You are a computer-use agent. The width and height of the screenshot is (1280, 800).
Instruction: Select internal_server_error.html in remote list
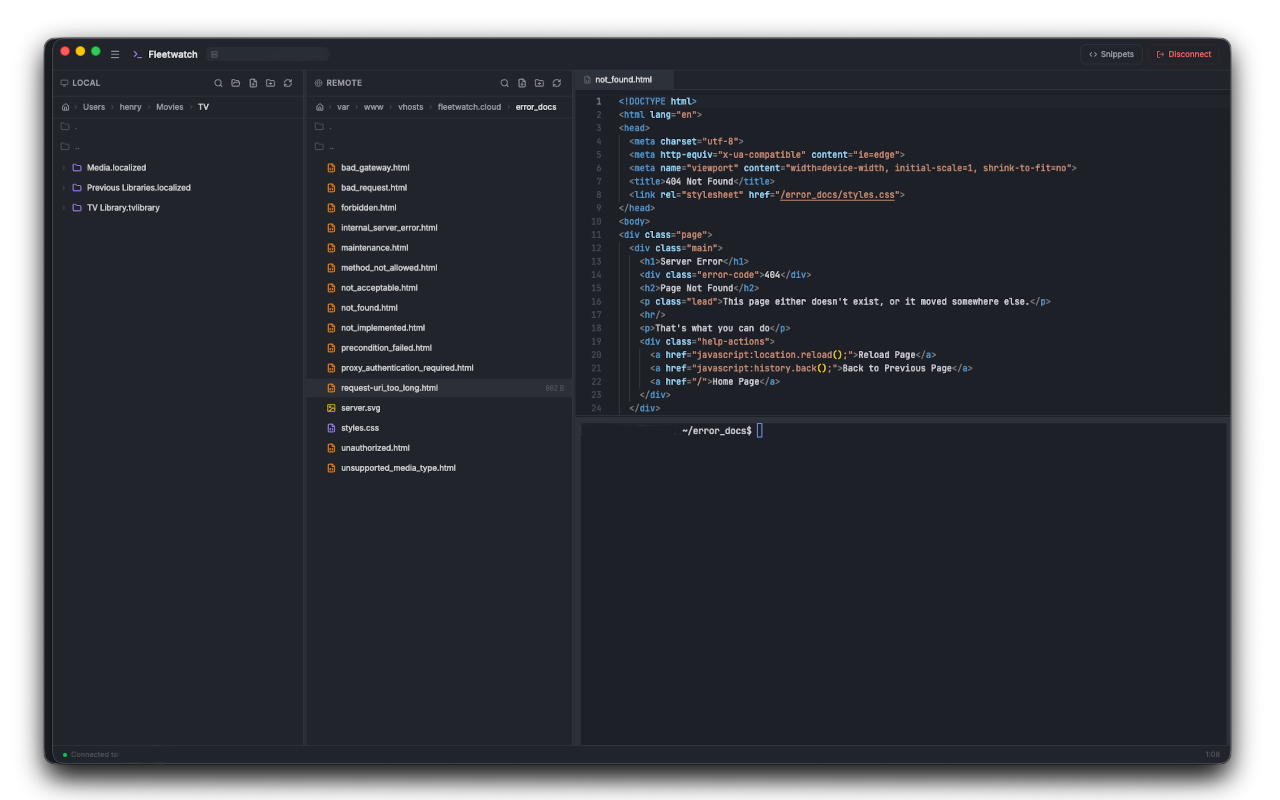click(x=439, y=228)
